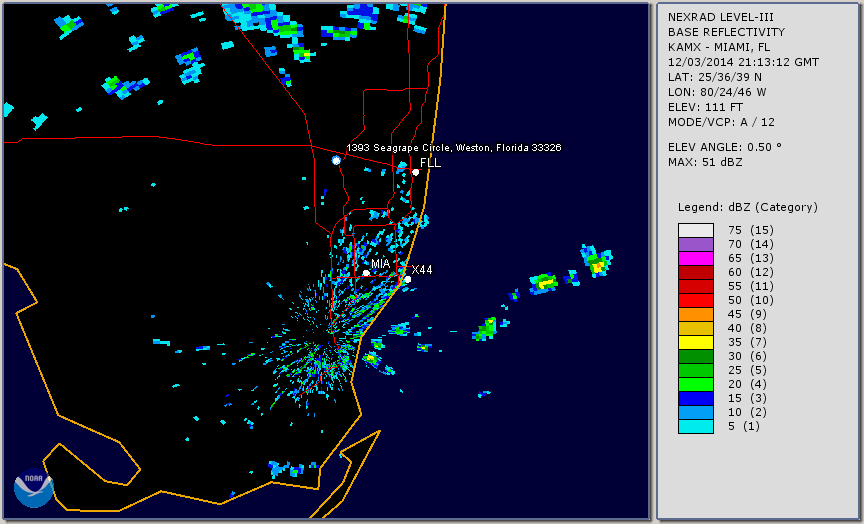
Task: Click the FLL airport marker dot
Action: coord(415,172)
